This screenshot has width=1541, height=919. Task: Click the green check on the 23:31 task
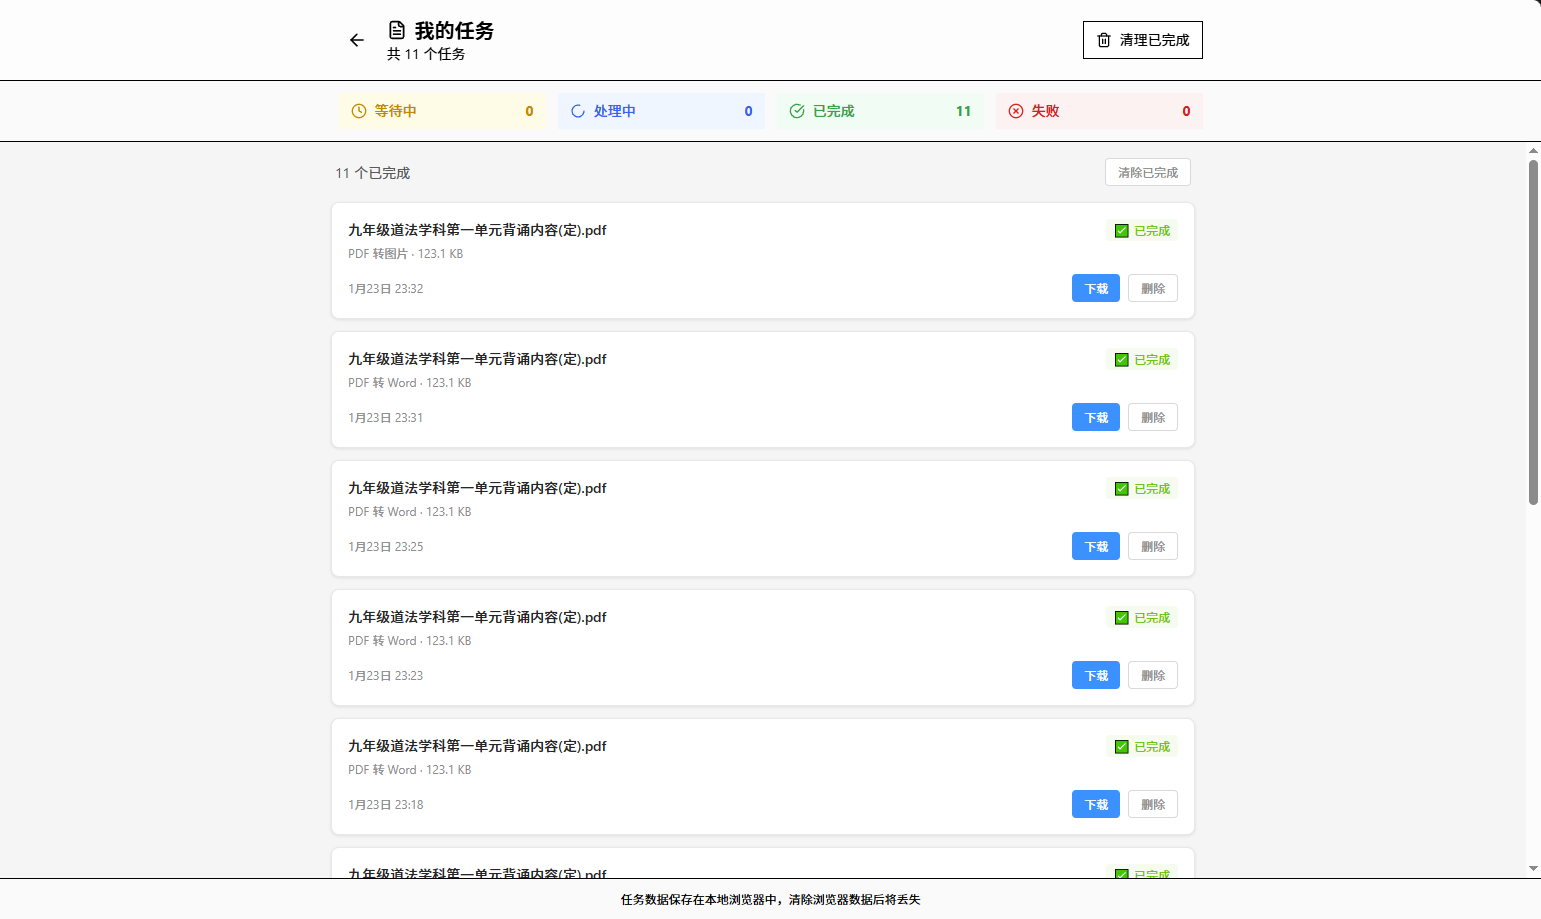[x=1122, y=360]
